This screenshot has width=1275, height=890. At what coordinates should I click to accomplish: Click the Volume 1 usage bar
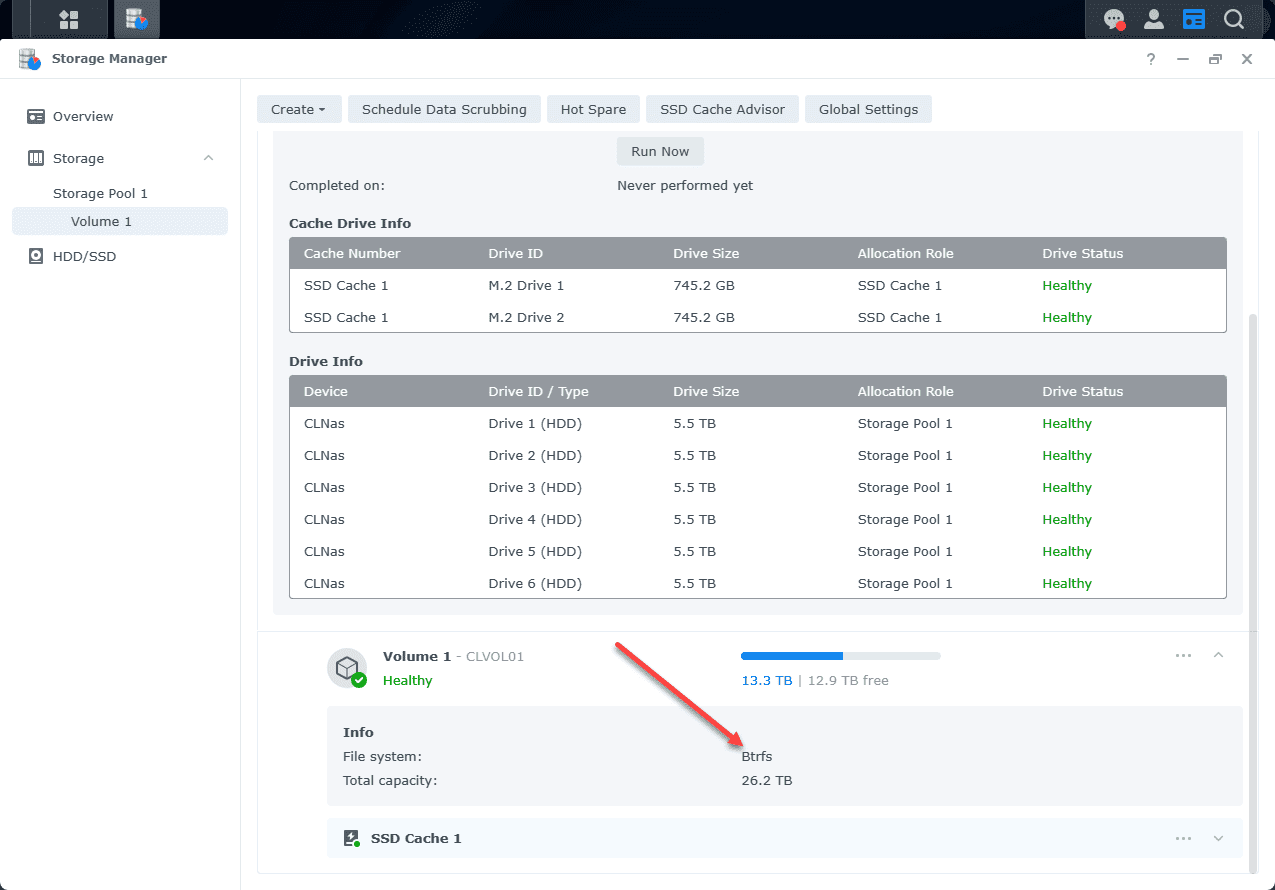840,656
